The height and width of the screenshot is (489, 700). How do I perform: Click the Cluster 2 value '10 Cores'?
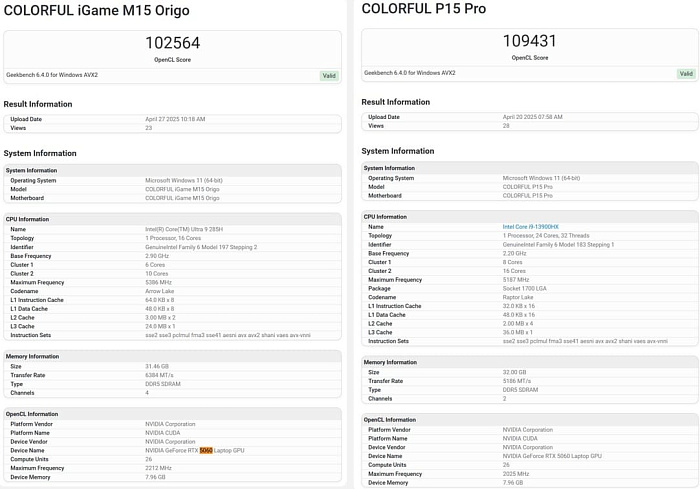157,274
